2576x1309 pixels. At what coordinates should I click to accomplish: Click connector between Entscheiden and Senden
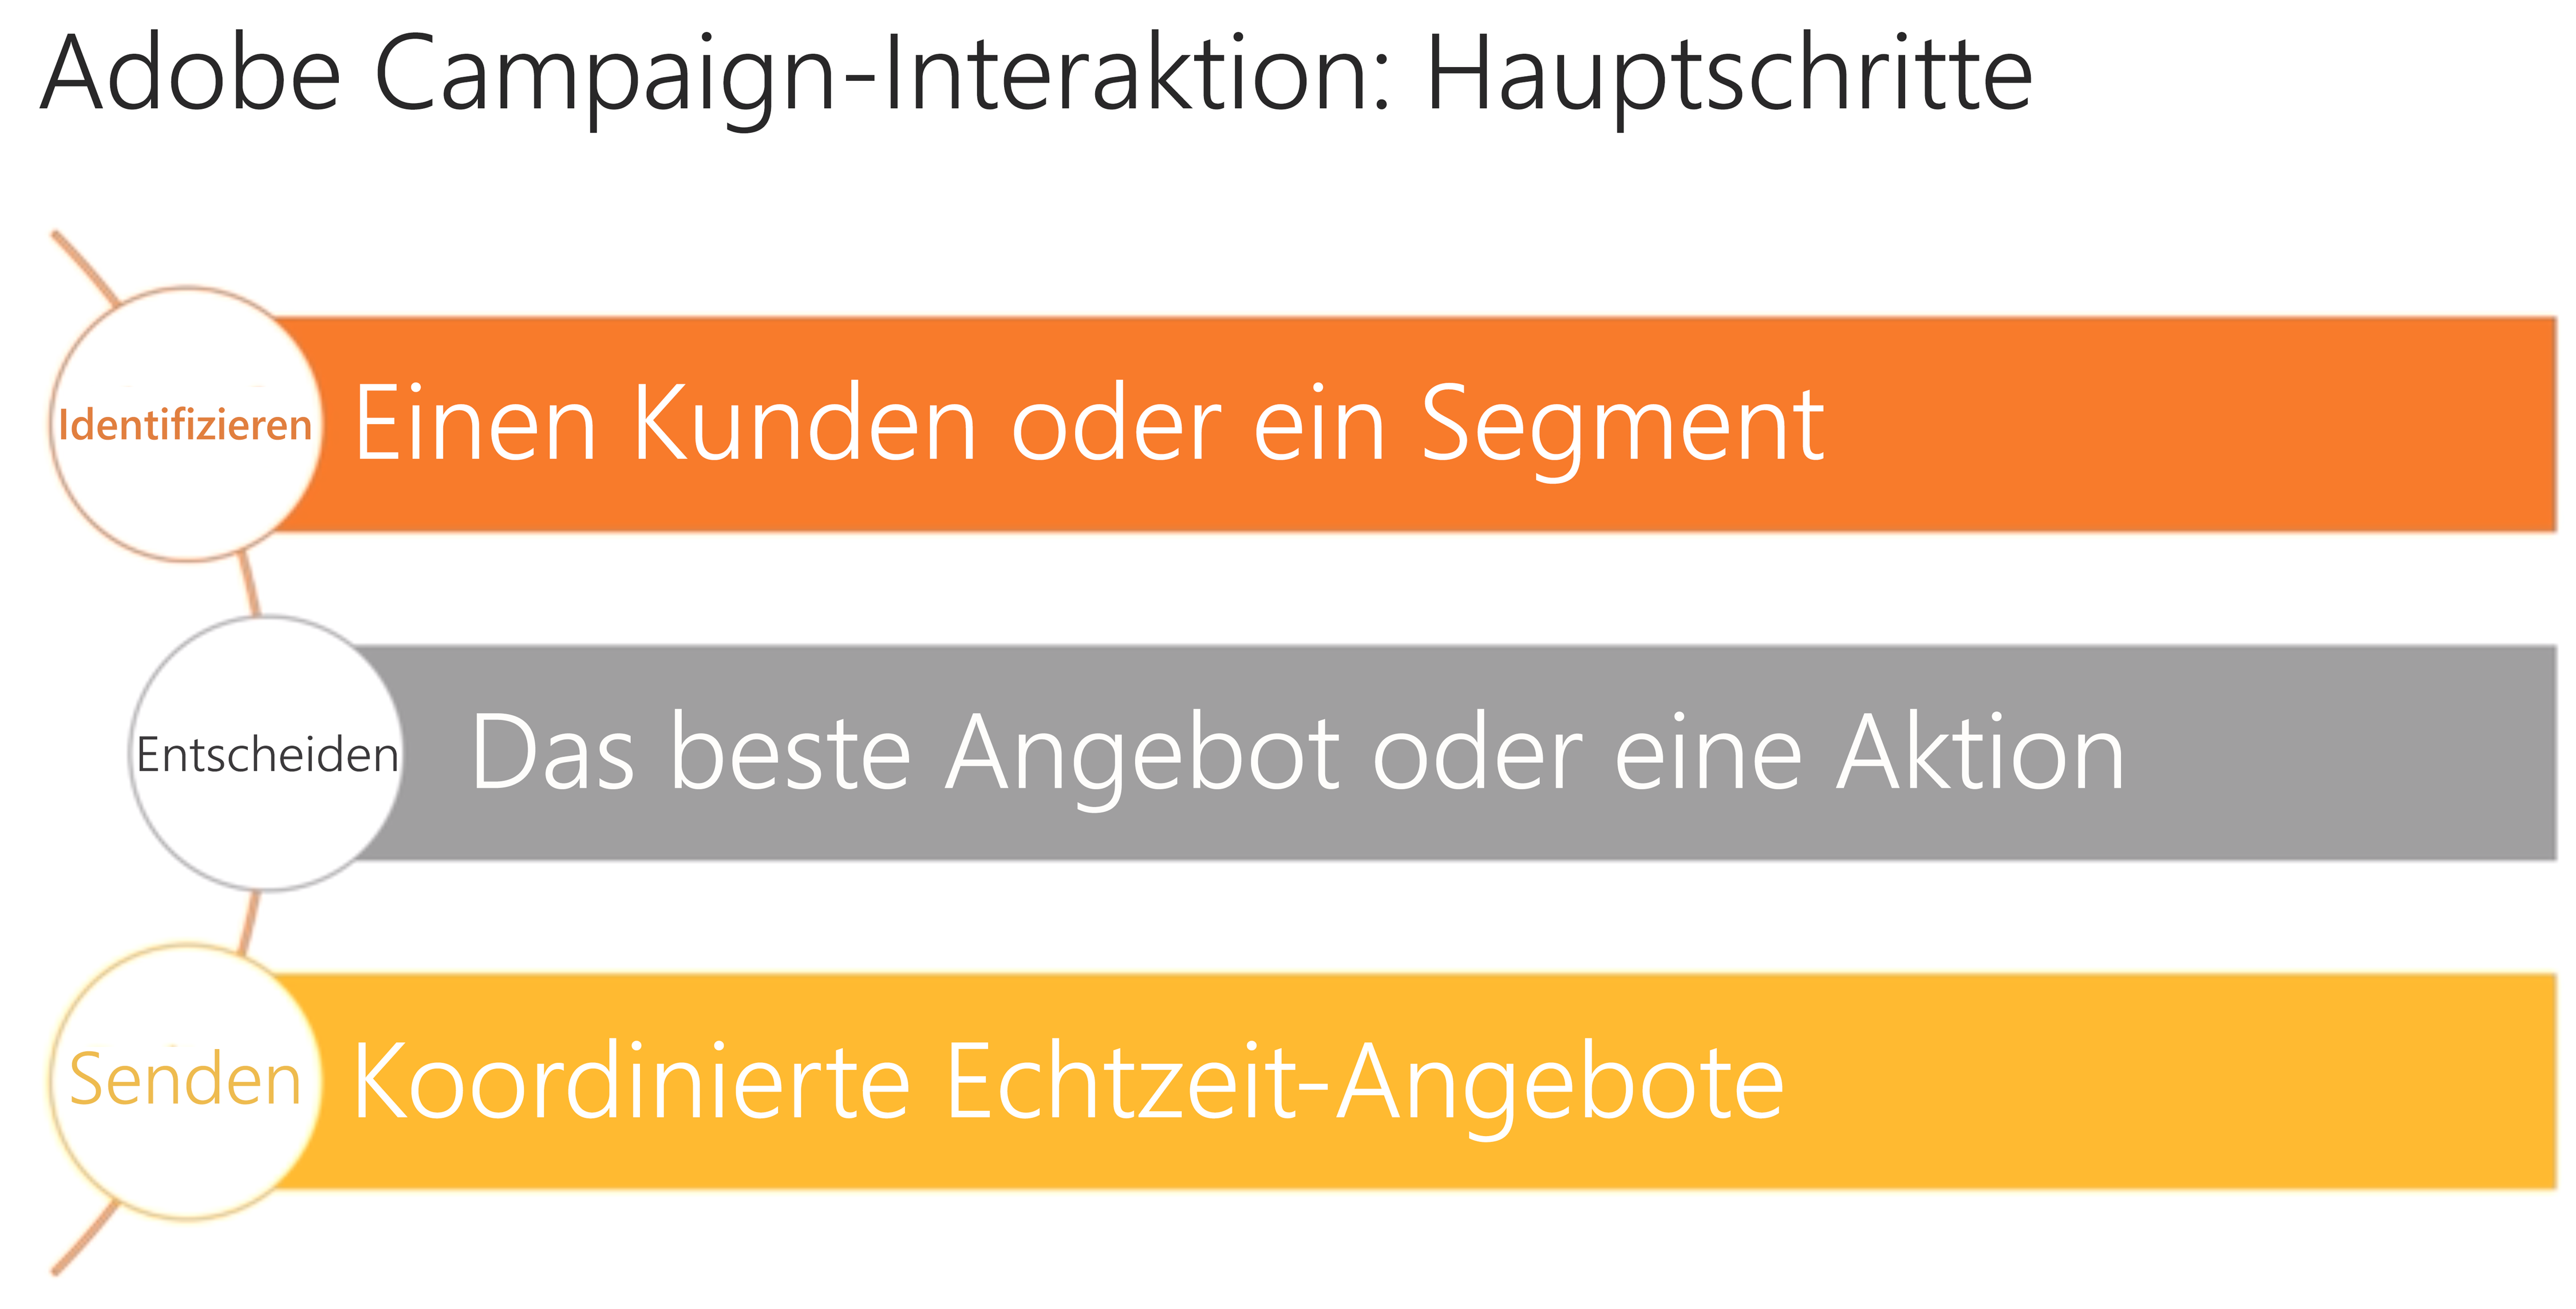[250, 921]
